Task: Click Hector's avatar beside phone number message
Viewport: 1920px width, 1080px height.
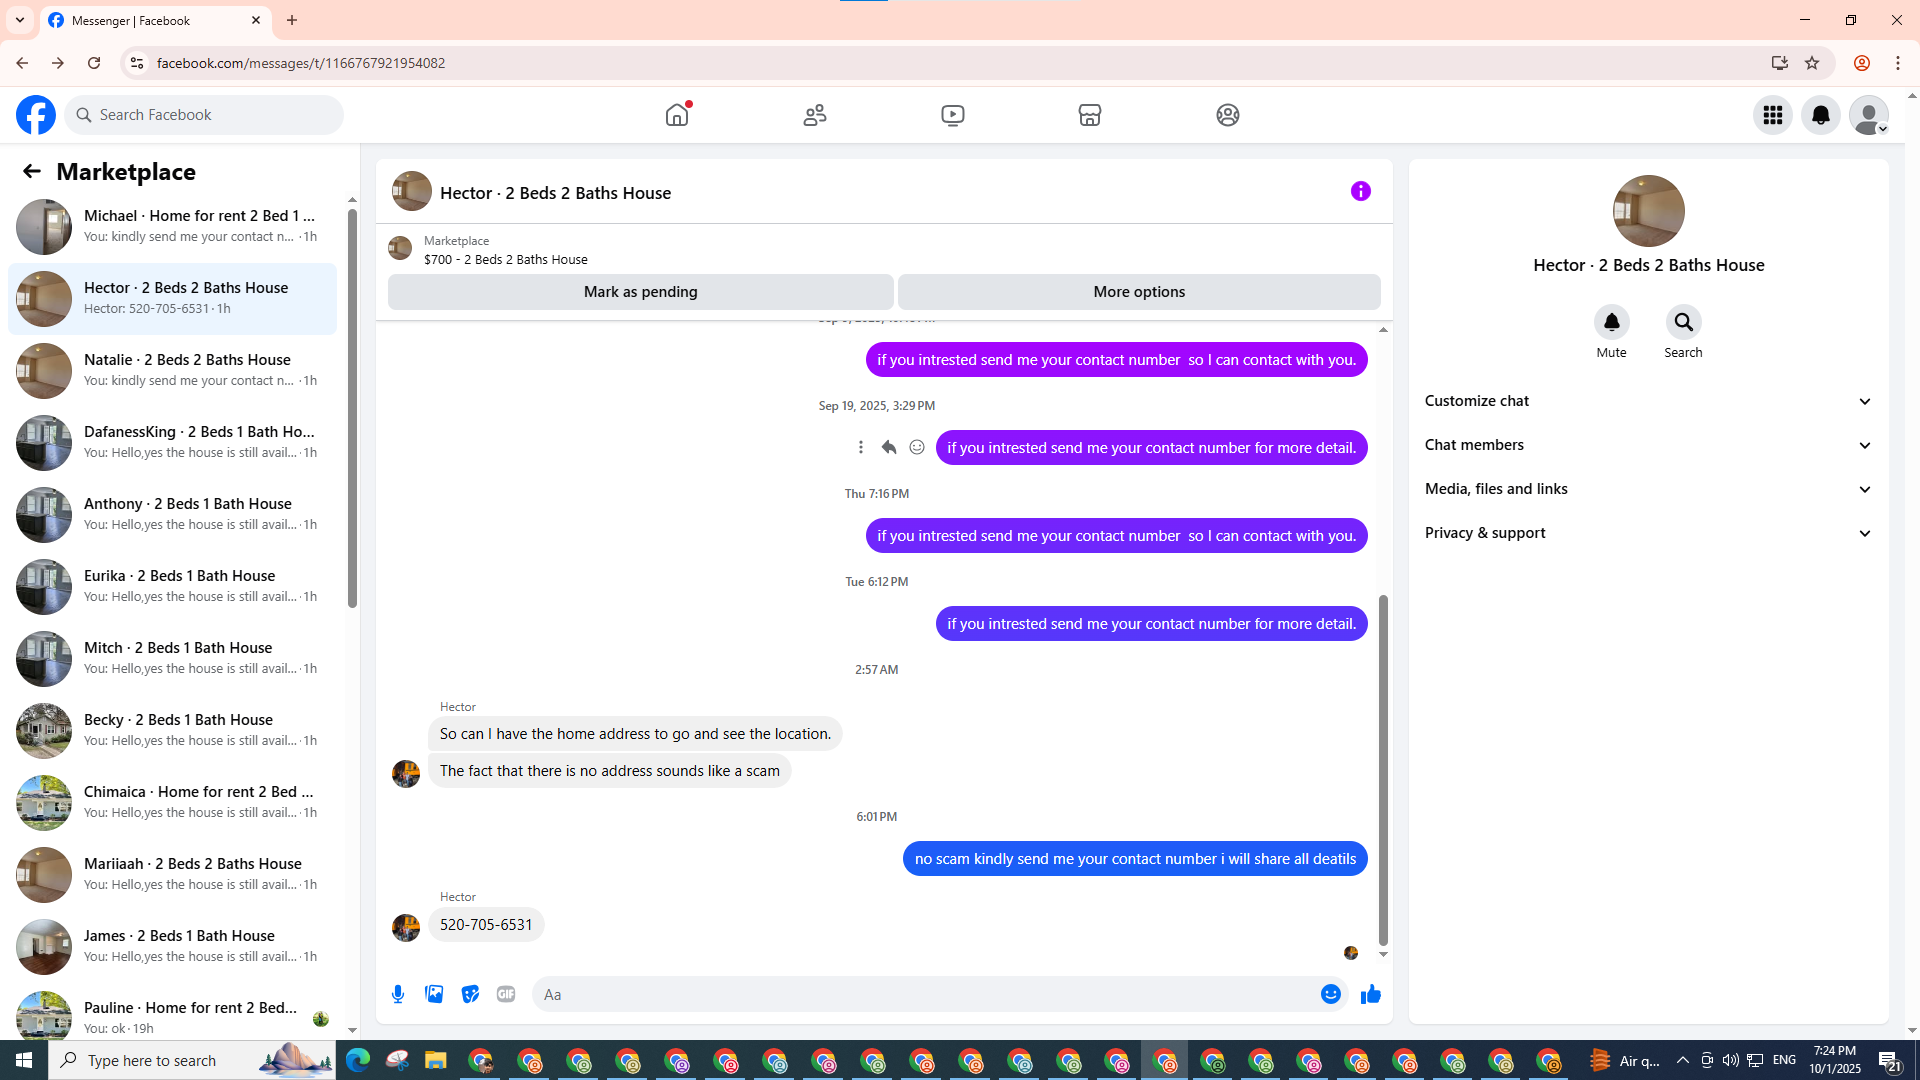Action: (x=406, y=928)
